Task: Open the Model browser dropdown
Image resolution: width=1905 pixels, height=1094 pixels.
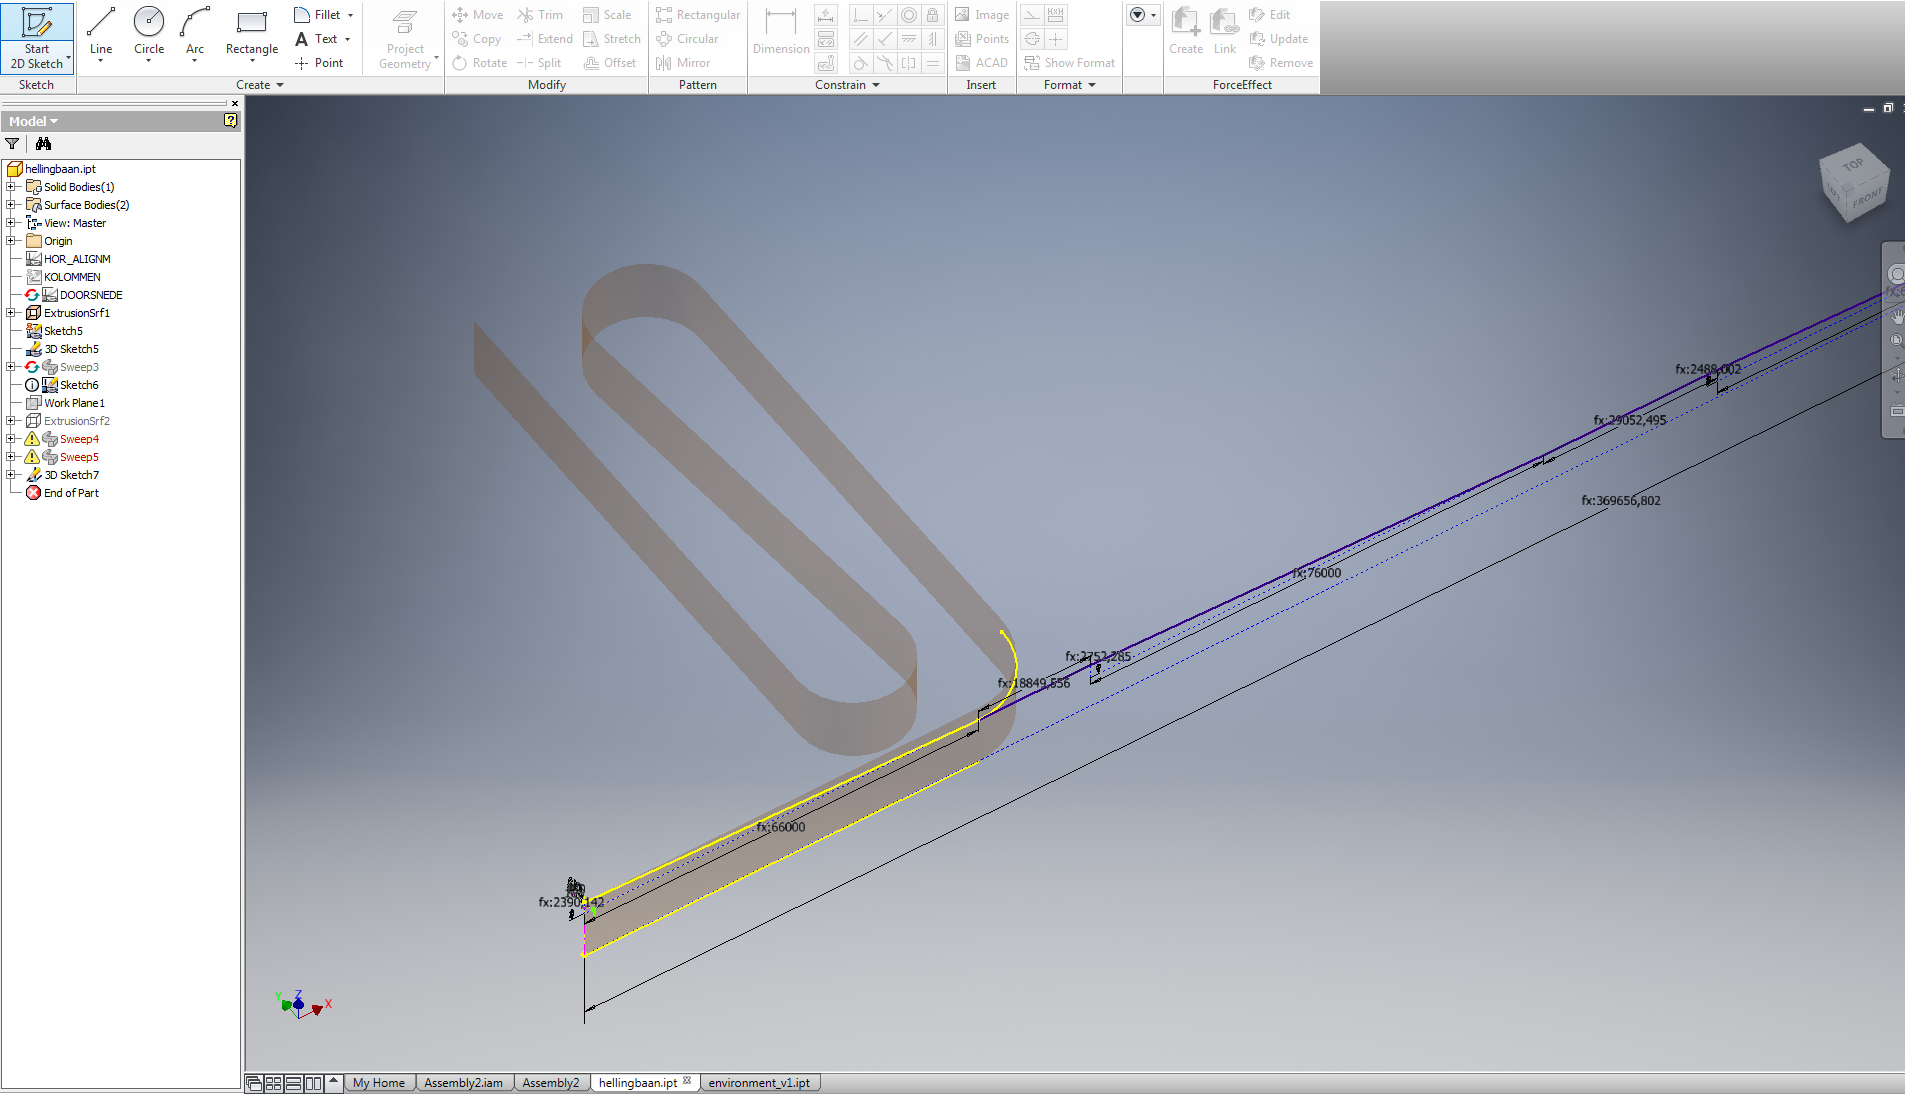Action: (x=52, y=120)
